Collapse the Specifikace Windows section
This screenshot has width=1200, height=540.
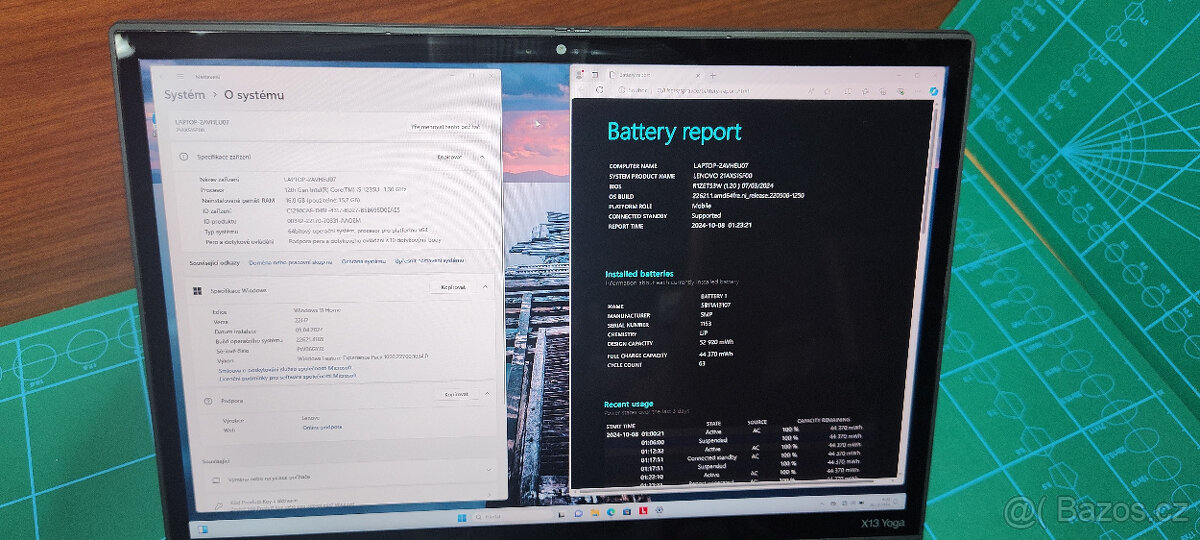[x=486, y=288]
